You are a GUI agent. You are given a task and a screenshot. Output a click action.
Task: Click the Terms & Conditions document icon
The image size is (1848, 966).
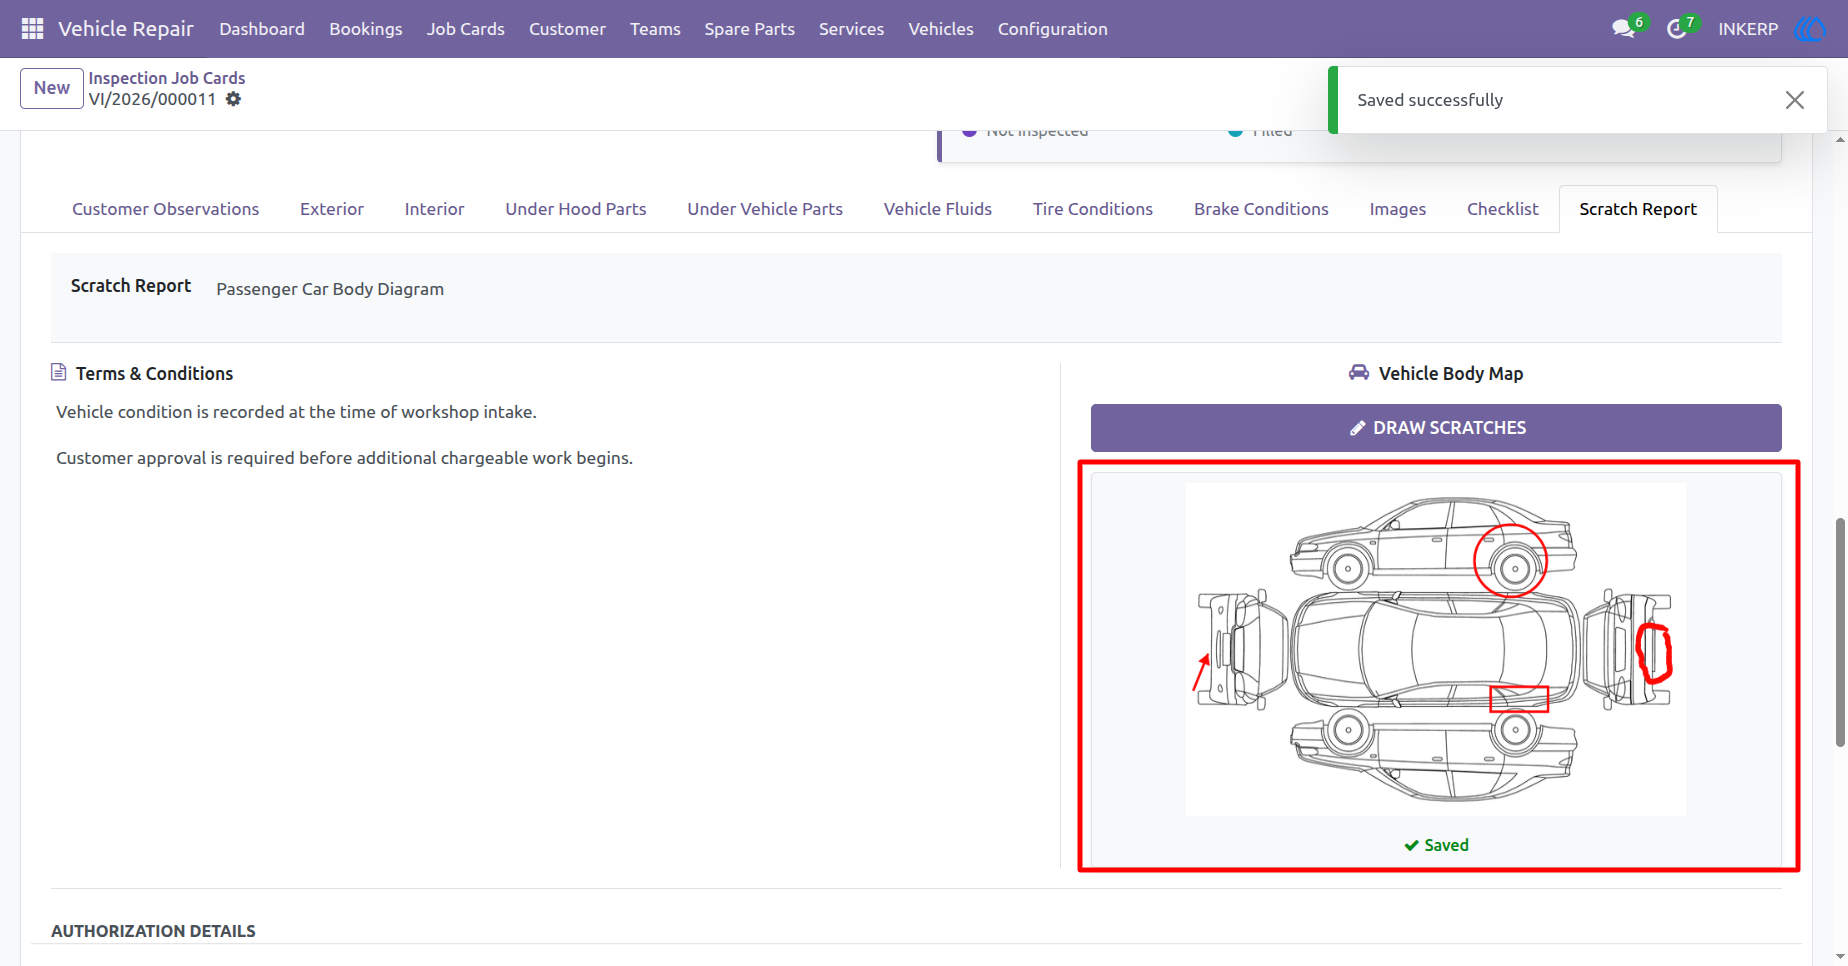59,373
